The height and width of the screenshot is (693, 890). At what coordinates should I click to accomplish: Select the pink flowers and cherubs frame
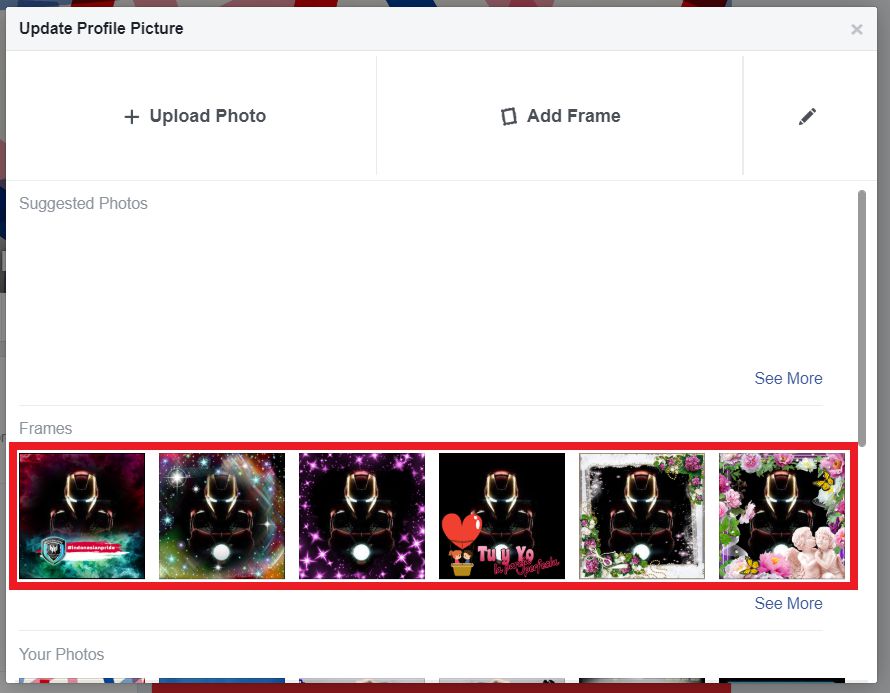click(x=782, y=516)
